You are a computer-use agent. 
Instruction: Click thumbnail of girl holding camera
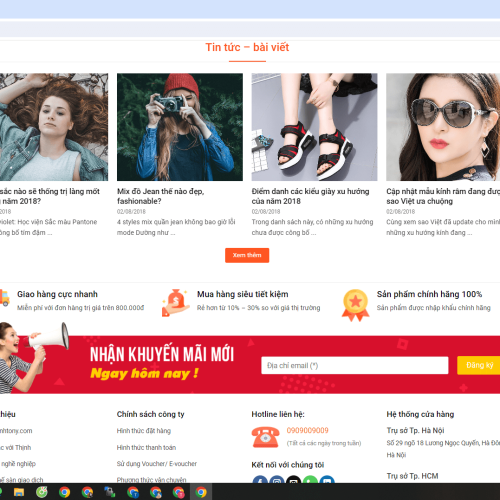(180, 127)
